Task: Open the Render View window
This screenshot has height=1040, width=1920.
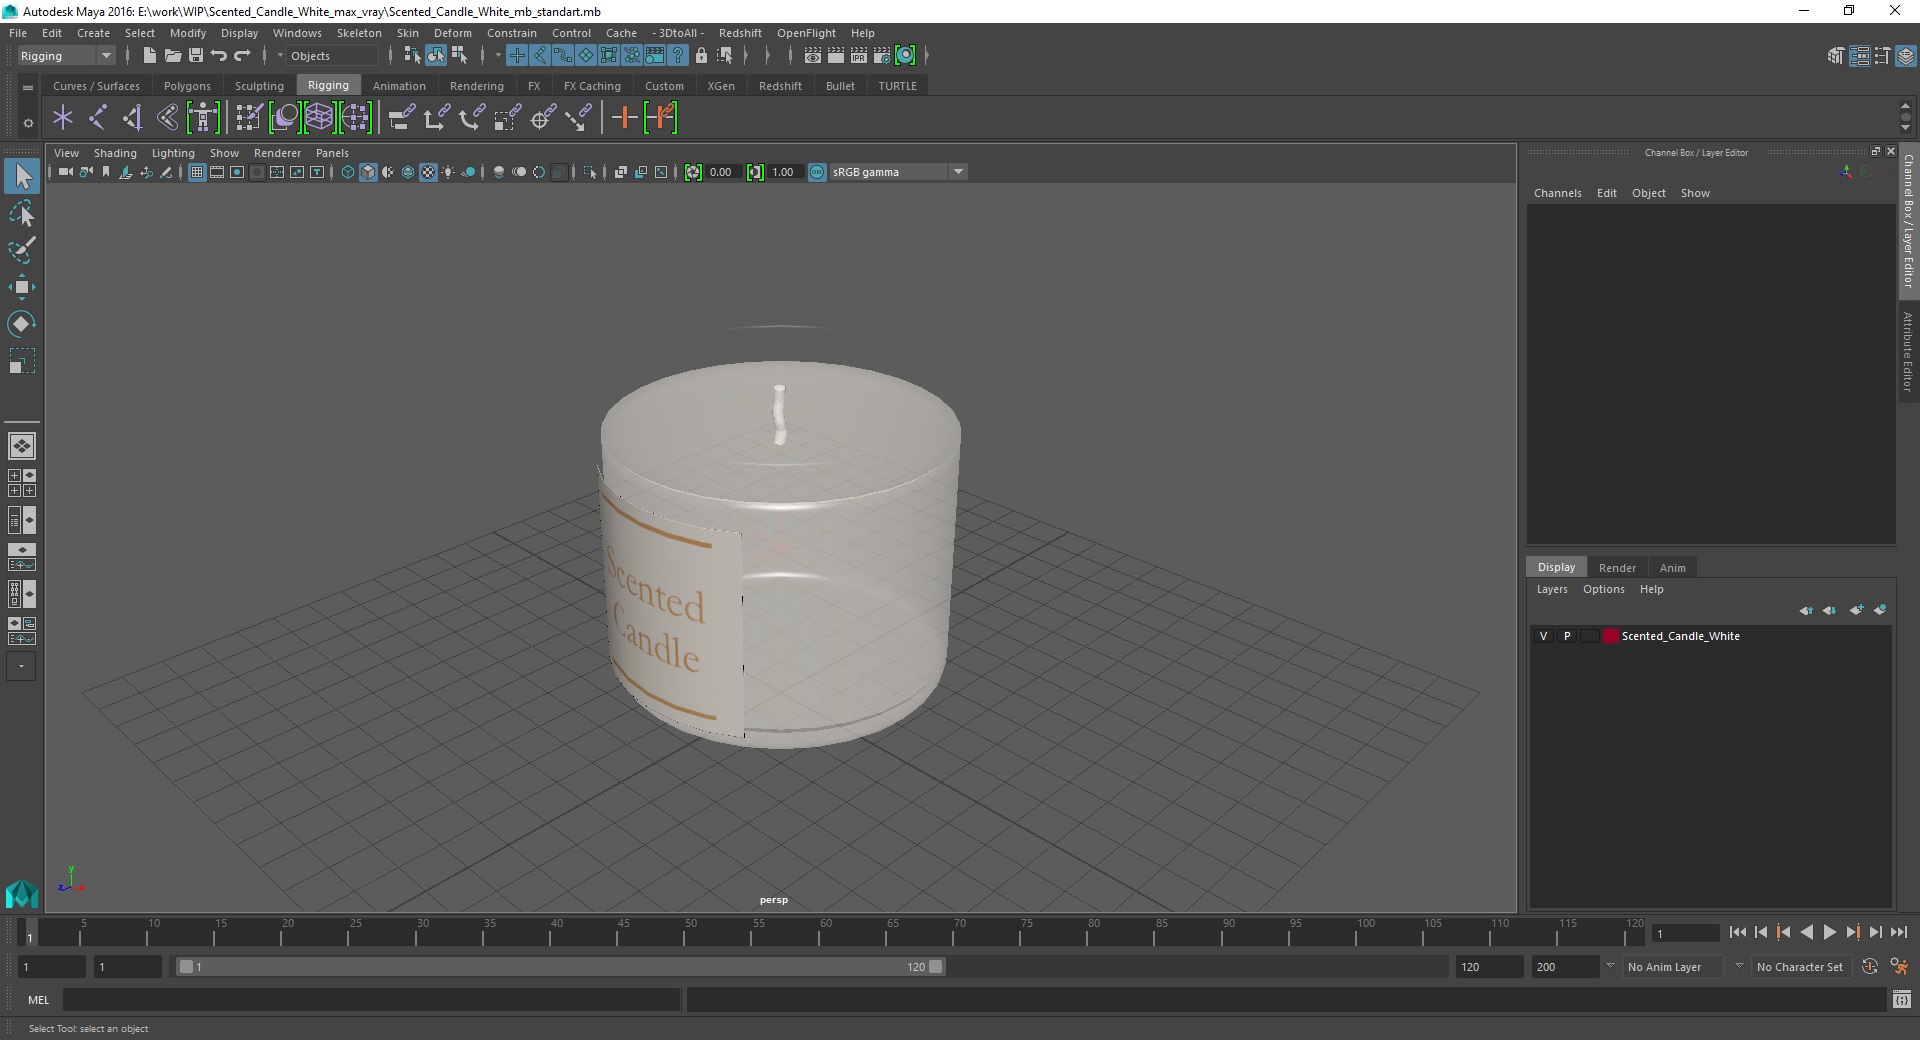Action: click(x=813, y=56)
